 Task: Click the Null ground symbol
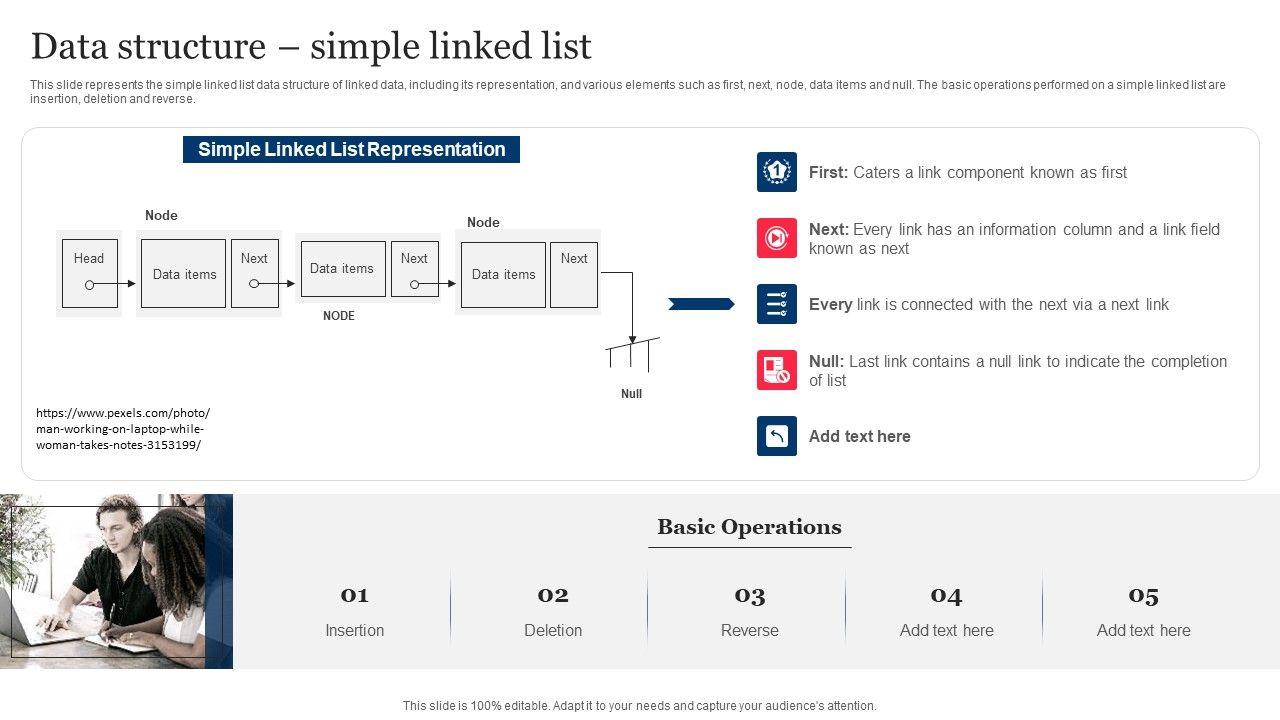point(632,354)
